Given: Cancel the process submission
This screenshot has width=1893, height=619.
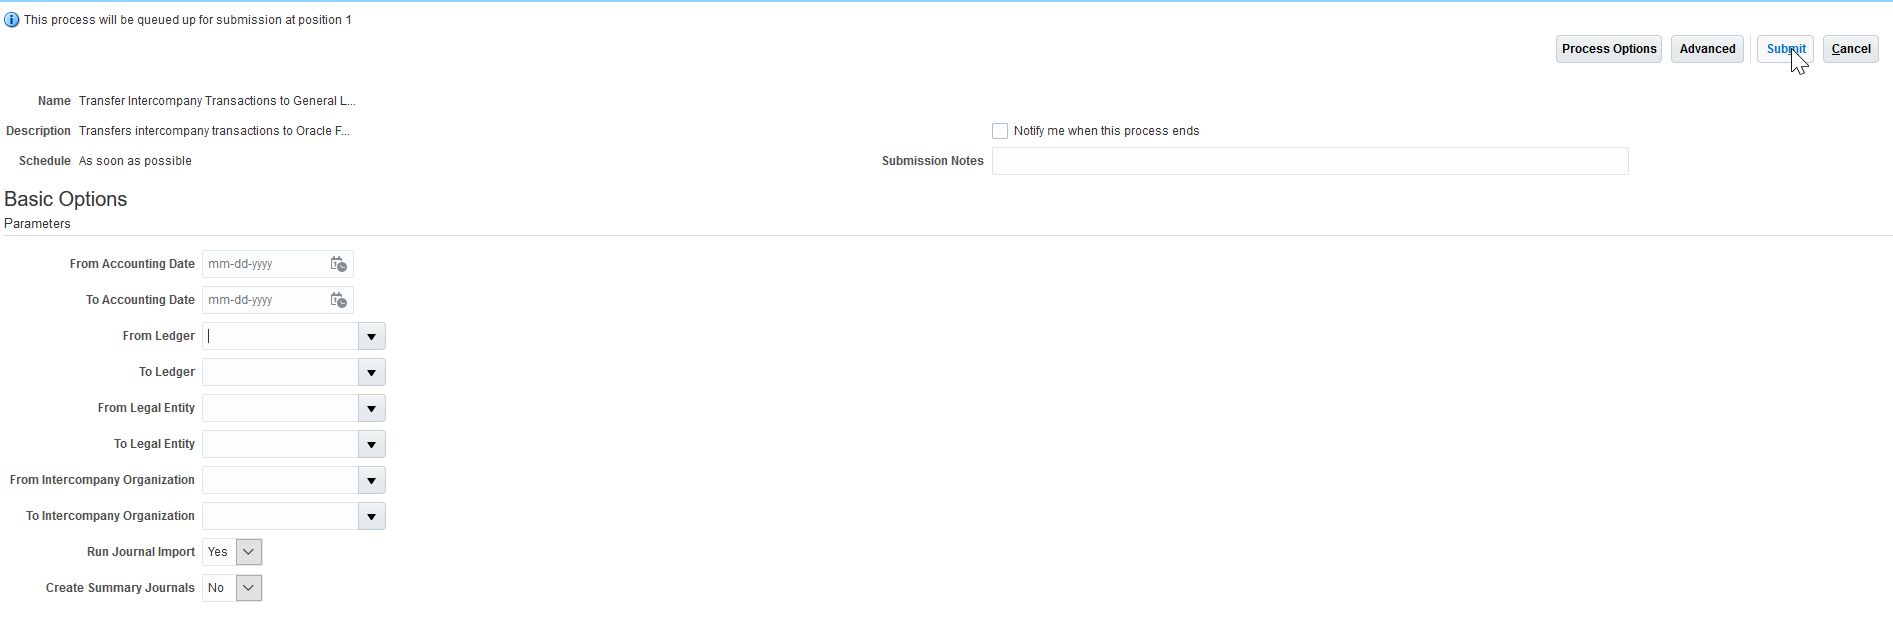Looking at the screenshot, I should [x=1850, y=49].
